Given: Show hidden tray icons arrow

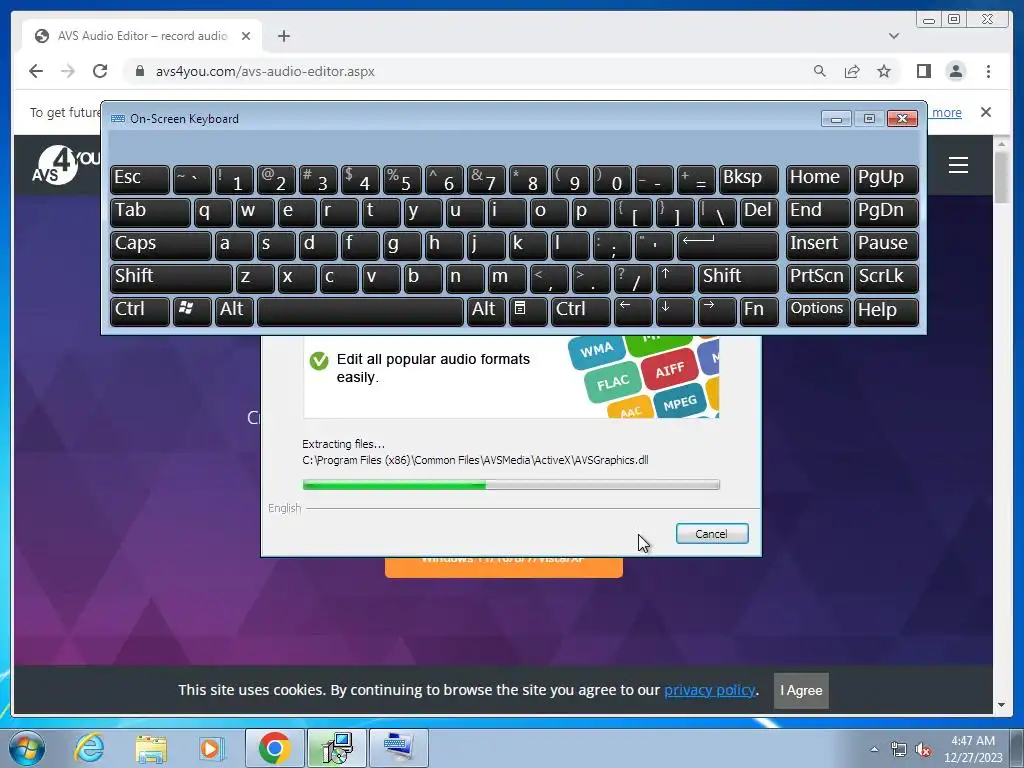Looking at the screenshot, I should coord(874,749).
